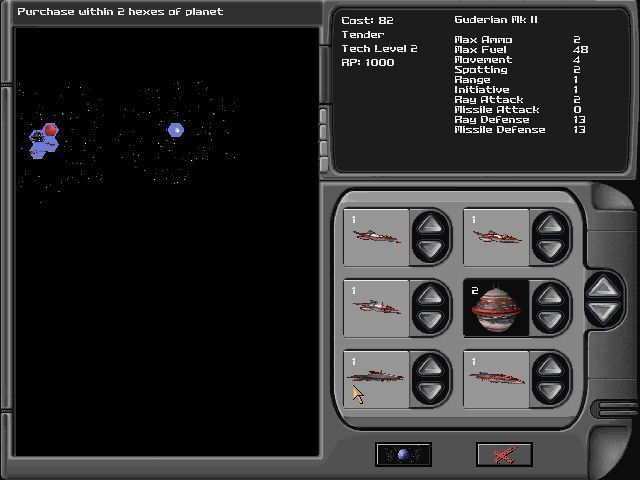Click the "Missile Defense" stat label

pyautogui.click(x=500, y=129)
